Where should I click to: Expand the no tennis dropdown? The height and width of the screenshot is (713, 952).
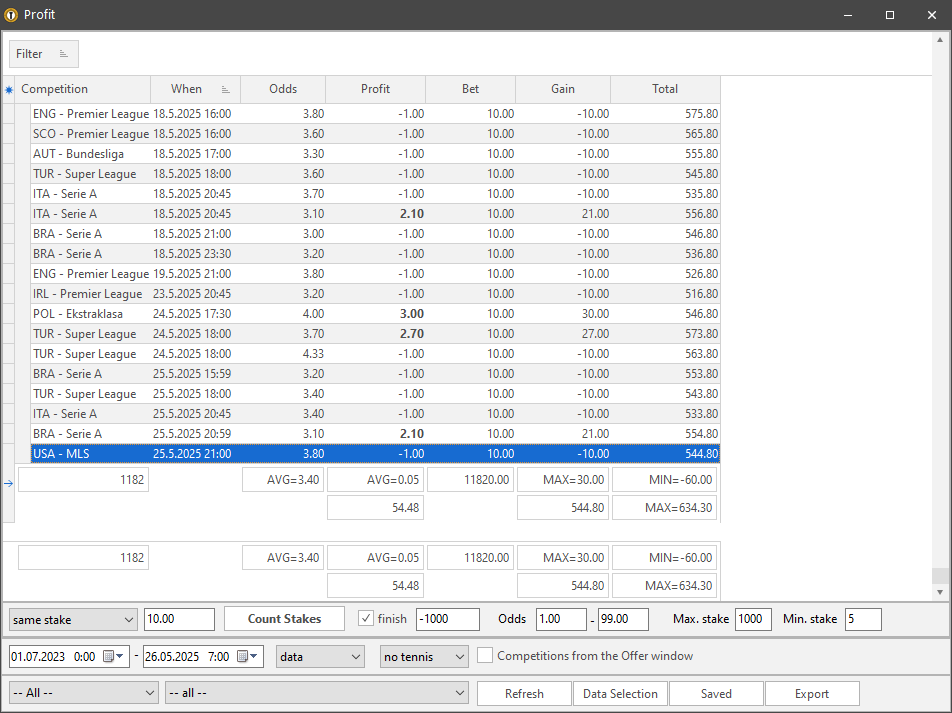point(425,657)
